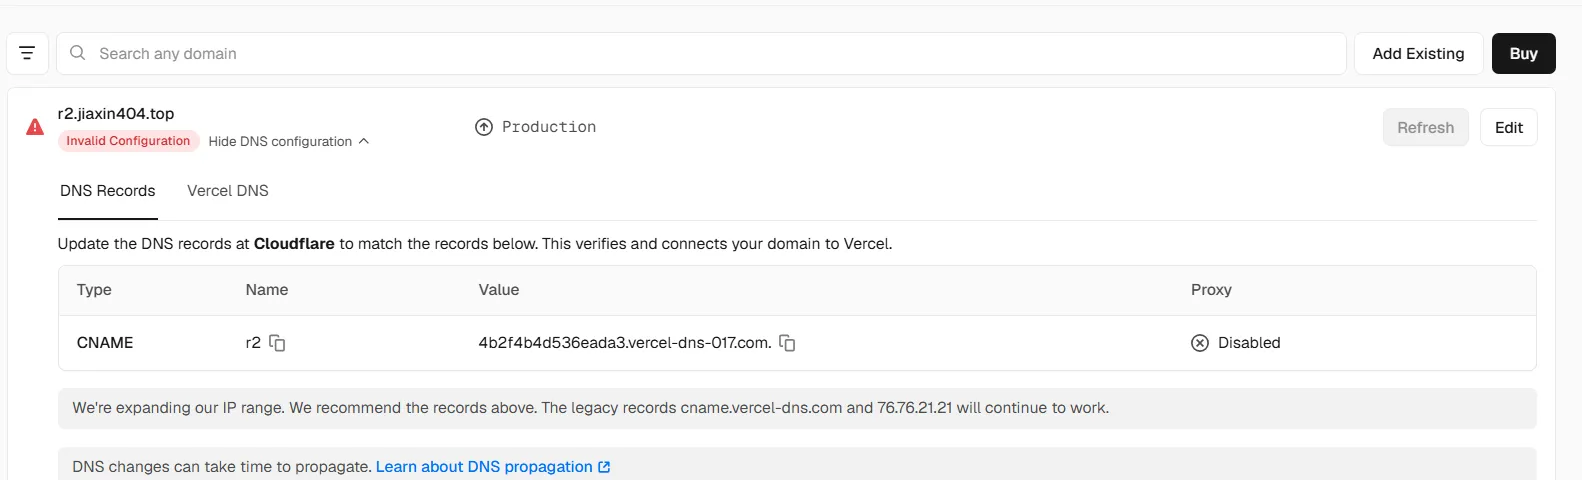This screenshot has width=1582, height=480.
Task: Click Hide DNS configuration text
Action: [x=280, y=141]
